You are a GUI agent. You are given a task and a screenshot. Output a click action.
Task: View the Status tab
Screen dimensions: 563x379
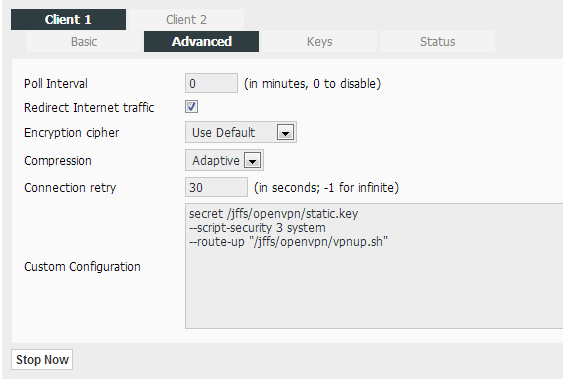[x=437, y=42]
